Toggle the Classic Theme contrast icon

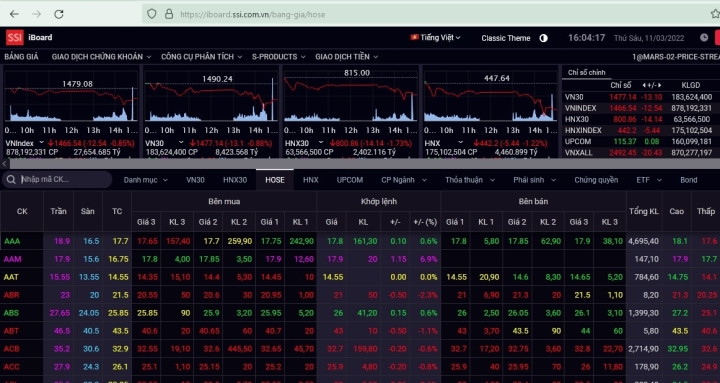point(544,38)
